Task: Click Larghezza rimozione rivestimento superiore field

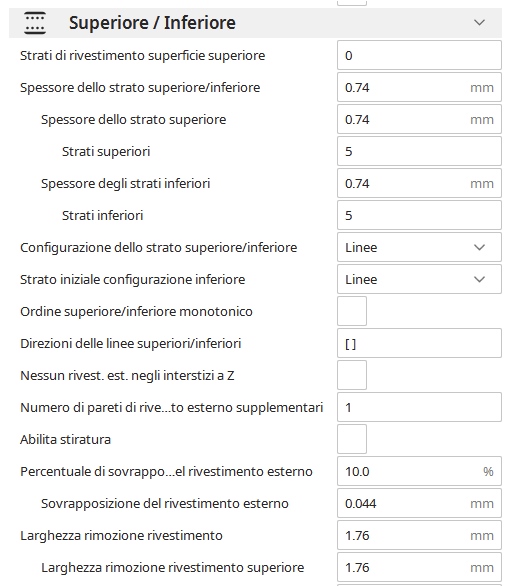Action: coord(419,567)
